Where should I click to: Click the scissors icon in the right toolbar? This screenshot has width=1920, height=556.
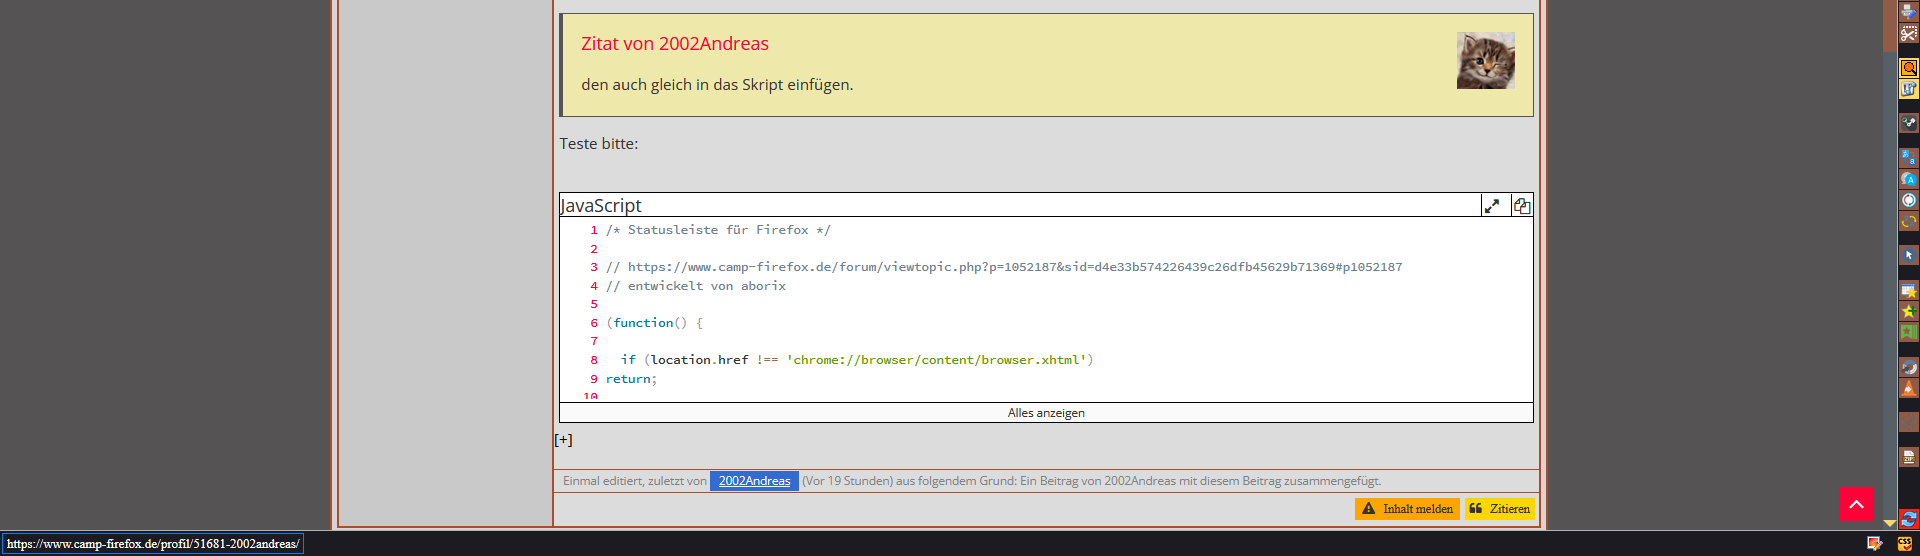click(x=1908, y=34)
